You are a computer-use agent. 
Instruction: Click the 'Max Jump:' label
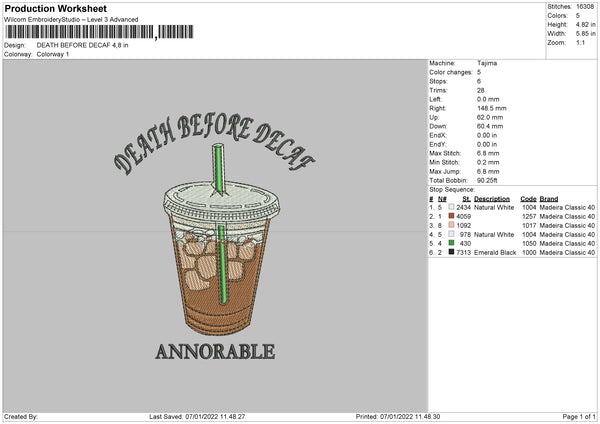click(x=445, y=171)
